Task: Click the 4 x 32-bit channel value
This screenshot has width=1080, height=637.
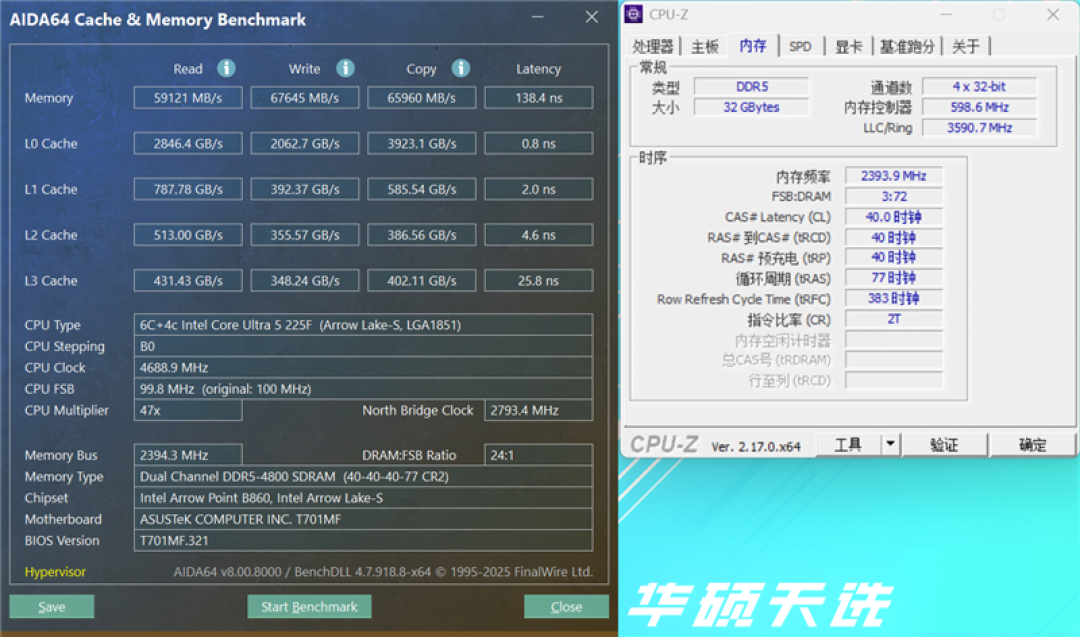Action: coord(979,87)
